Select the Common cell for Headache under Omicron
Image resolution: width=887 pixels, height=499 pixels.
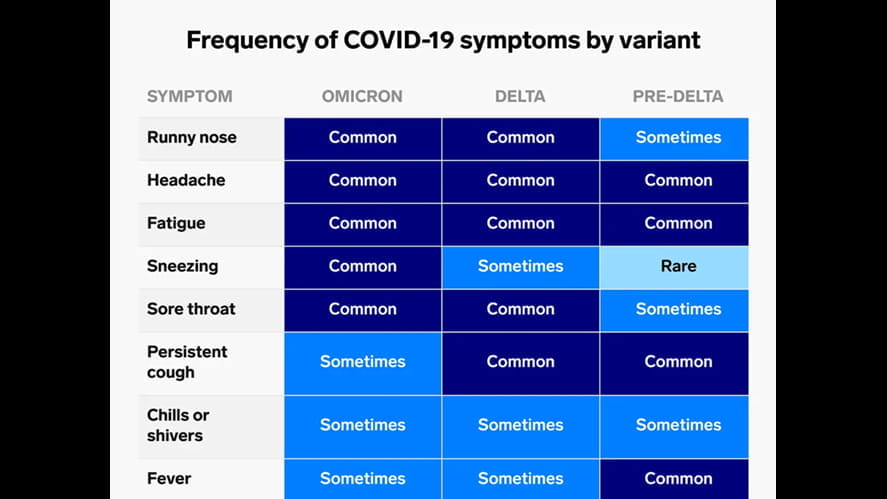(362, 181)
